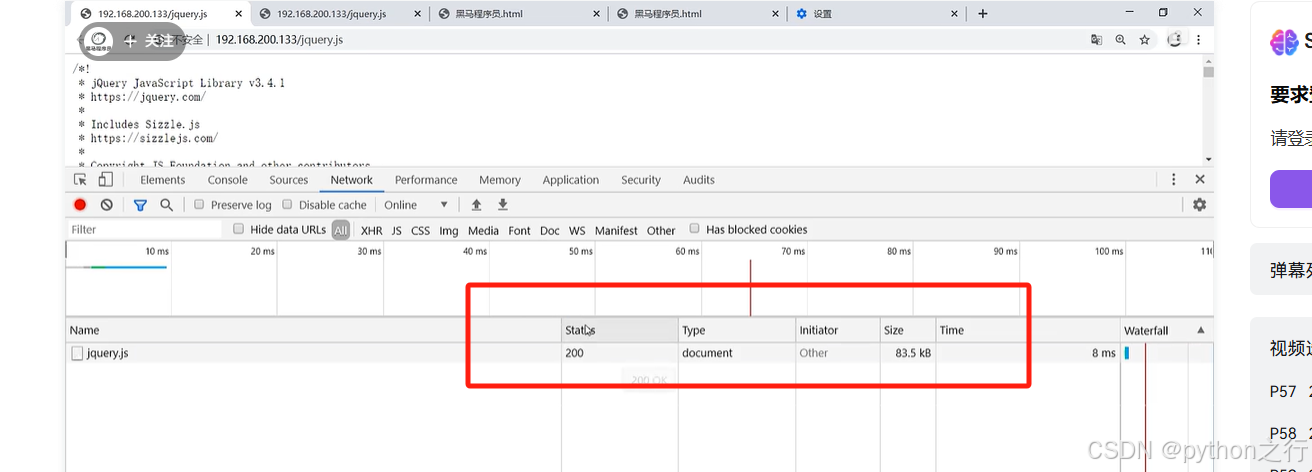Sort by the Initiator column header
This screenshot has width=1312, height=472.
click(x=838, y=330)
